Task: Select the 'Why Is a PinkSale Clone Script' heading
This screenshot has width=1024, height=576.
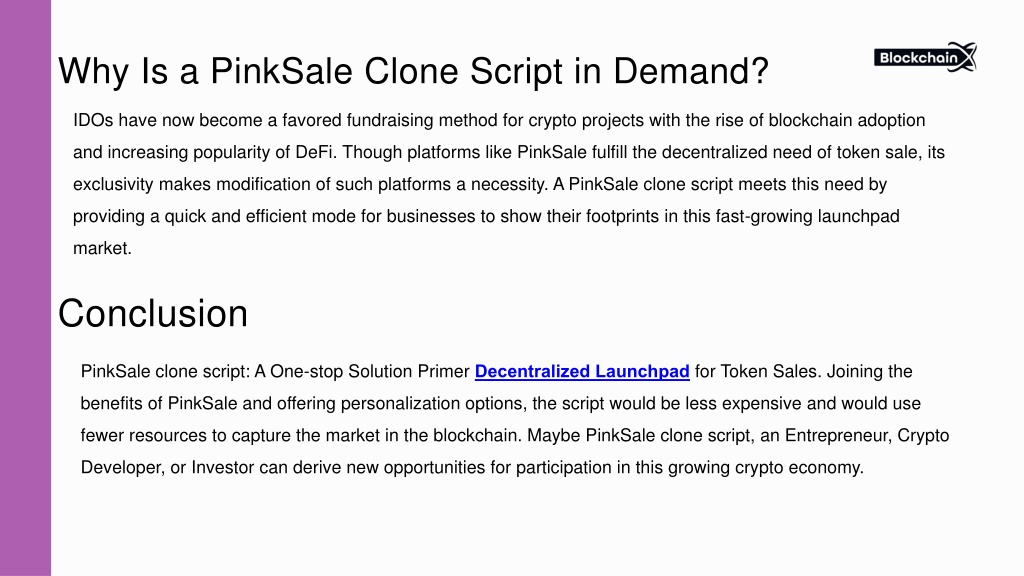Action: (413, 71)
